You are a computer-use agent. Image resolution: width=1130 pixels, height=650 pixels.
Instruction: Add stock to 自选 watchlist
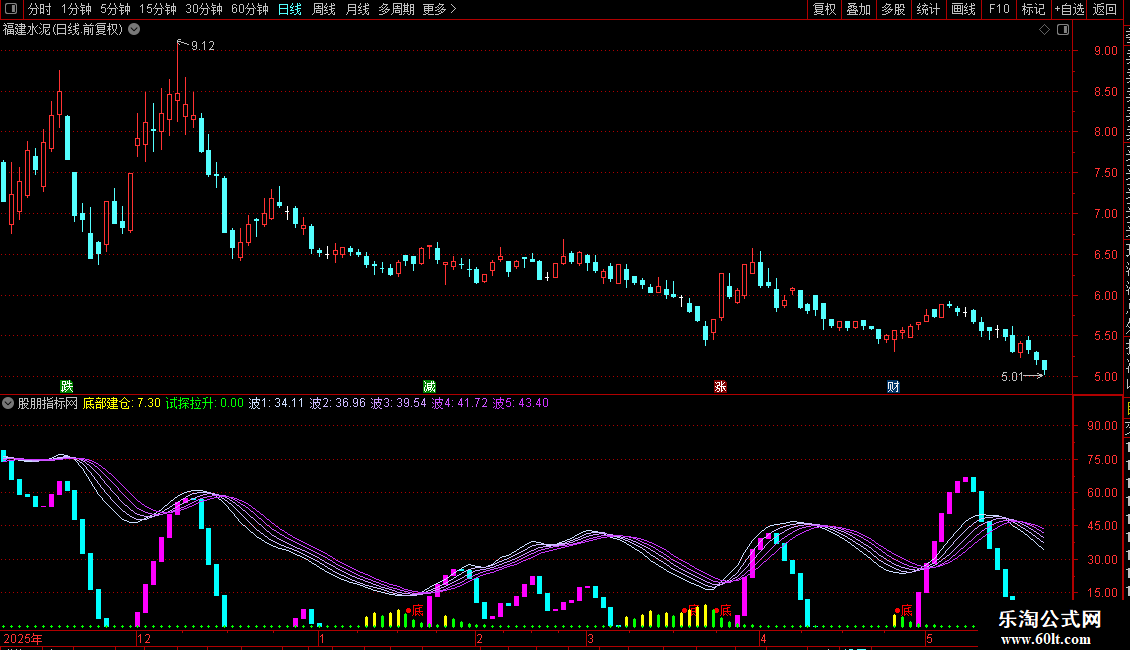pos(1069,9)
